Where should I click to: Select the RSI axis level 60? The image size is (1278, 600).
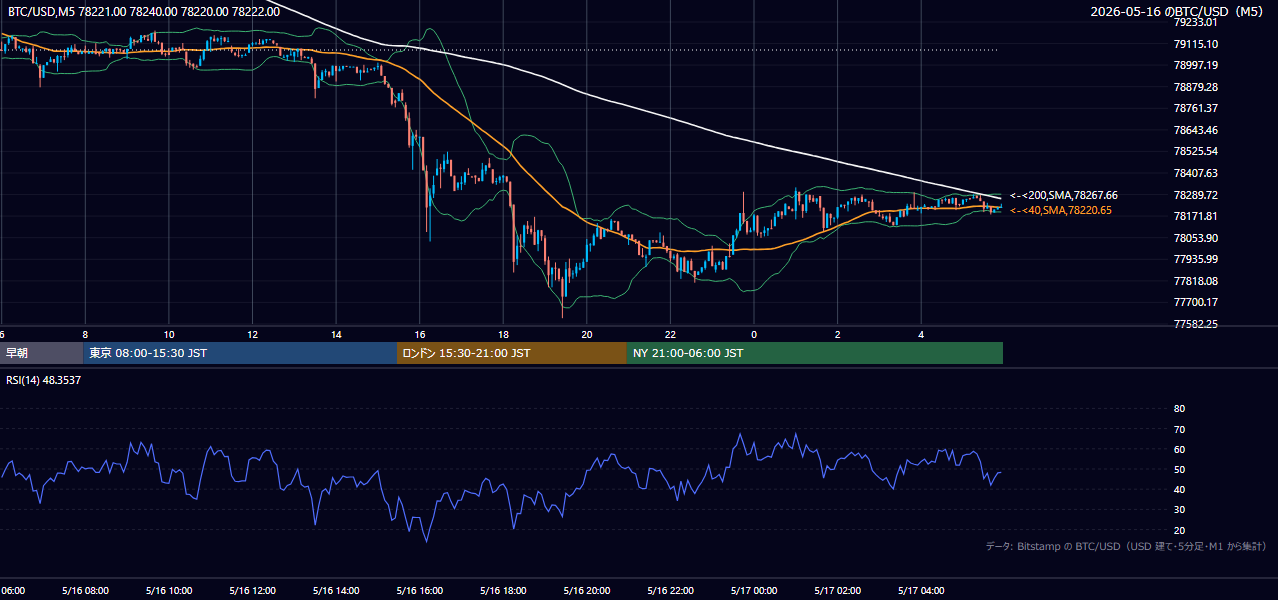(1179, 449)
